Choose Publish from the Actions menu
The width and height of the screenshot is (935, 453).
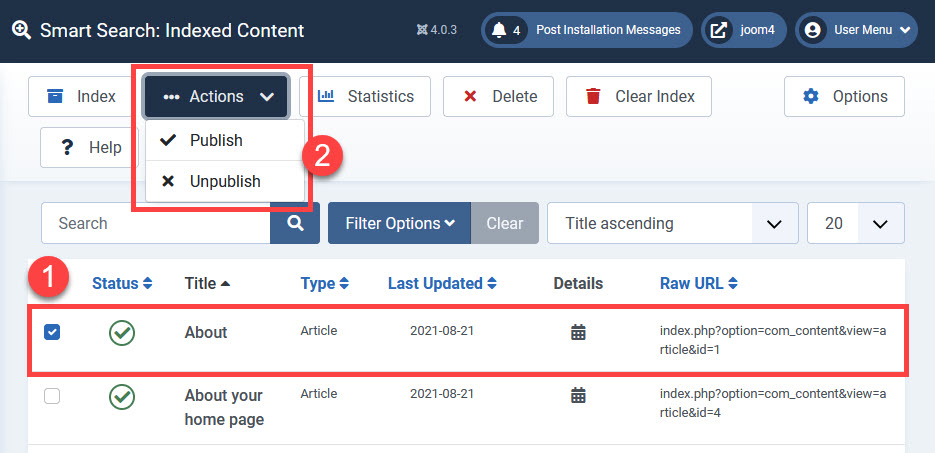[x=215, y=140]
